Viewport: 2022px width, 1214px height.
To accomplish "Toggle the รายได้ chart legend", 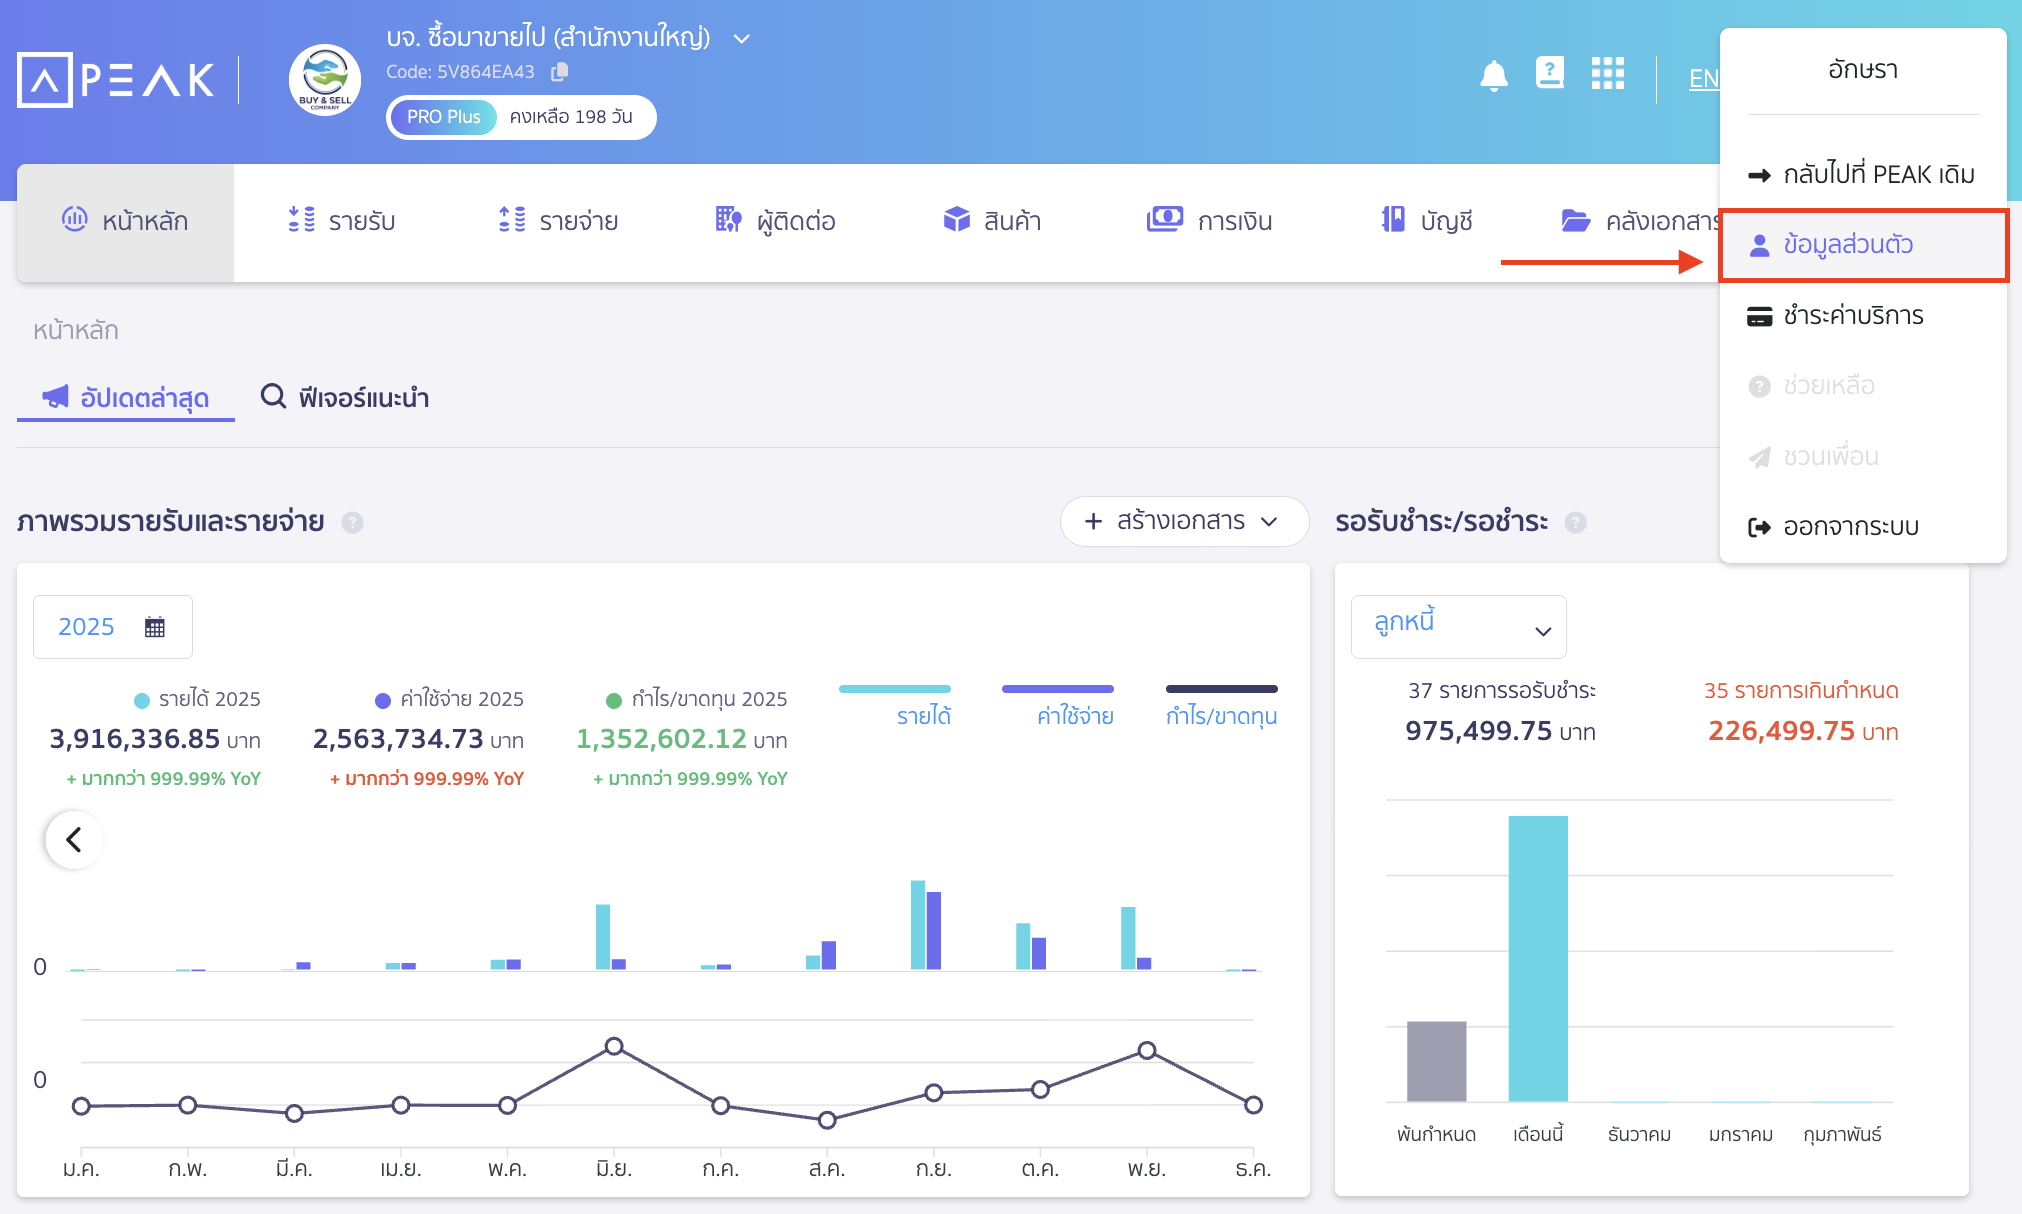I will pos(923,715).
